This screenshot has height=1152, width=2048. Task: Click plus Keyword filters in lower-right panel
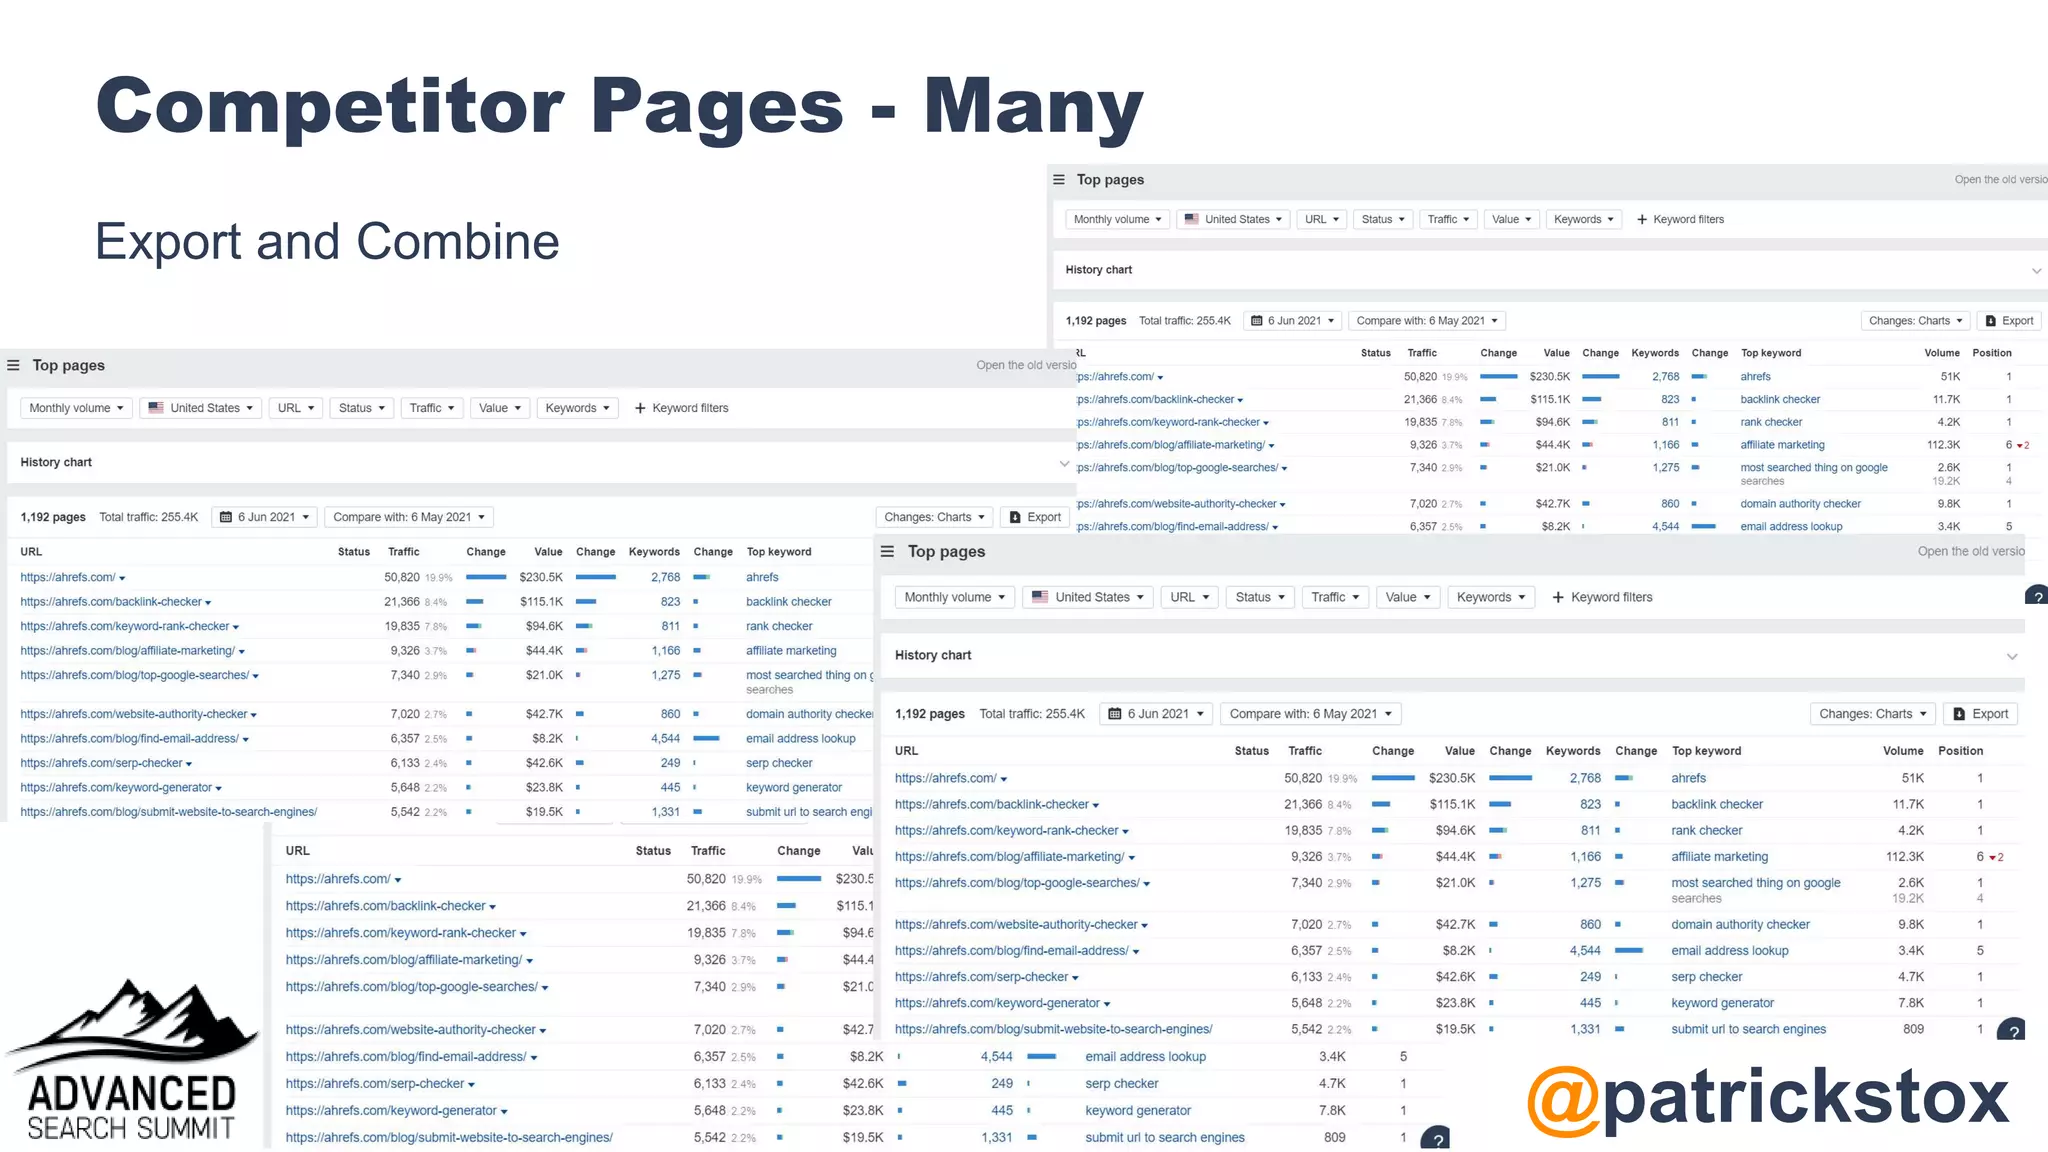(x=1602, y=597)
